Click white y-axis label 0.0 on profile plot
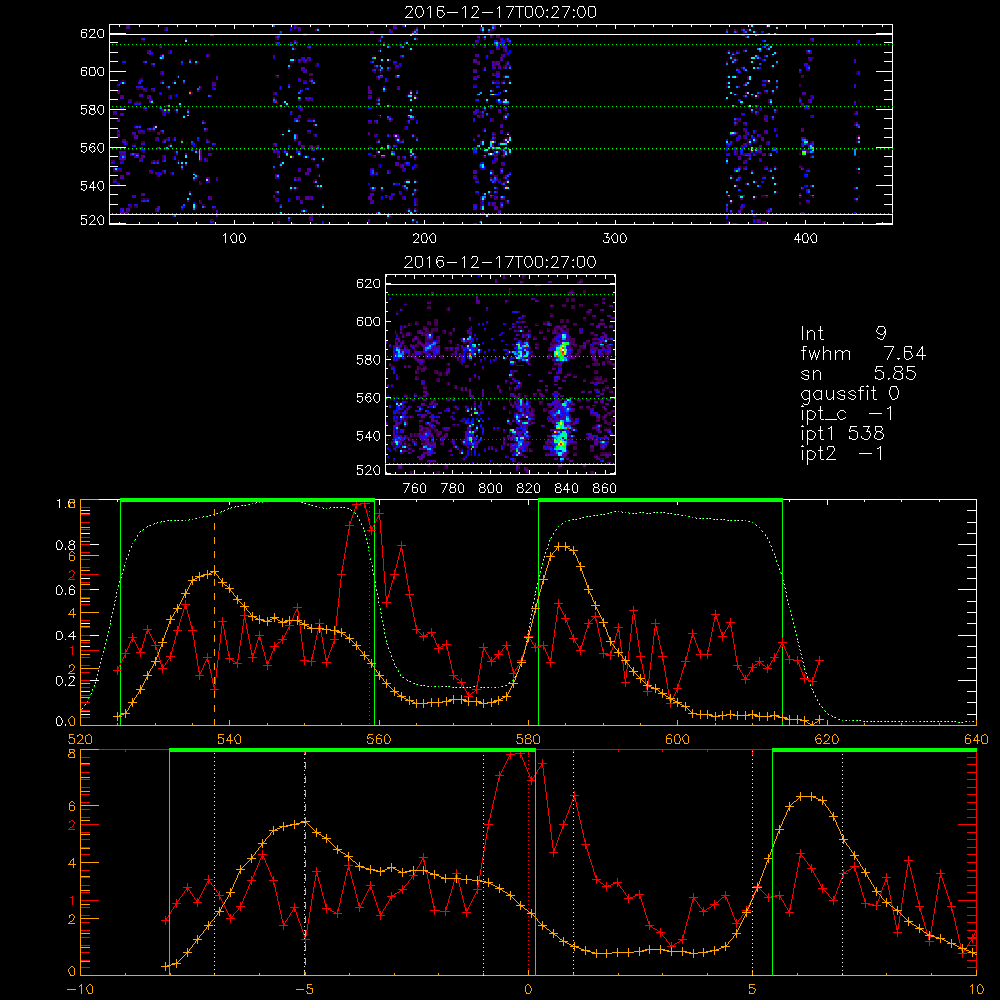This screenshot has height=1000, width=1000. [x=66, y=721]
